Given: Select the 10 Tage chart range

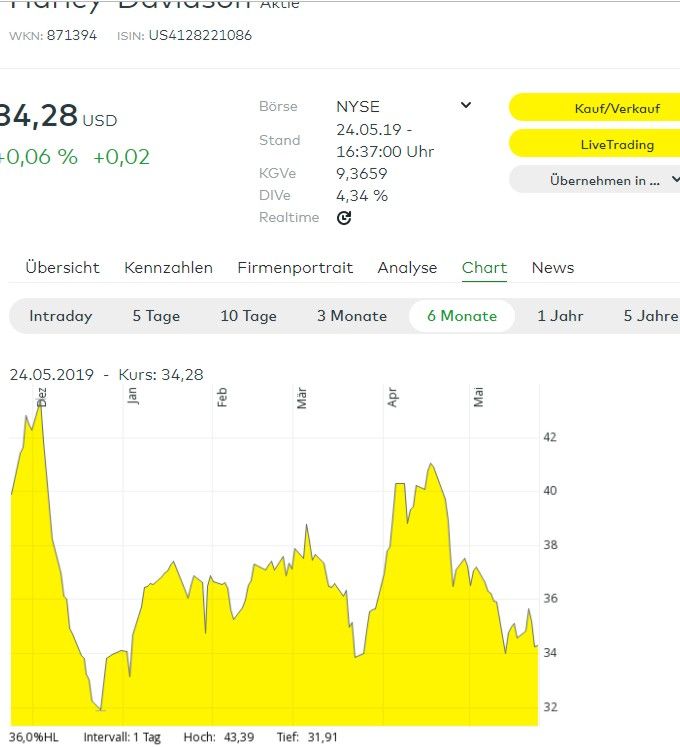Looking at the screenshot, I should [x=248, y=316].
